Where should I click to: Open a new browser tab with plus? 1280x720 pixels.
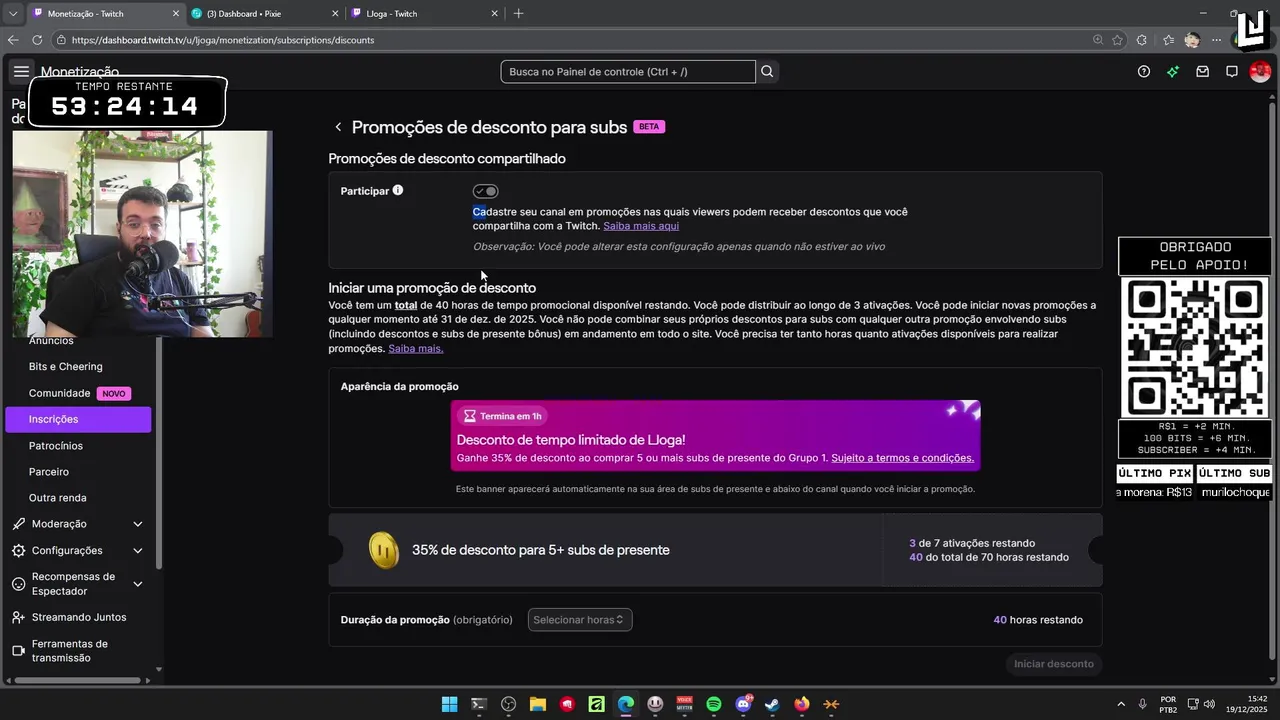tap(518, 13)
